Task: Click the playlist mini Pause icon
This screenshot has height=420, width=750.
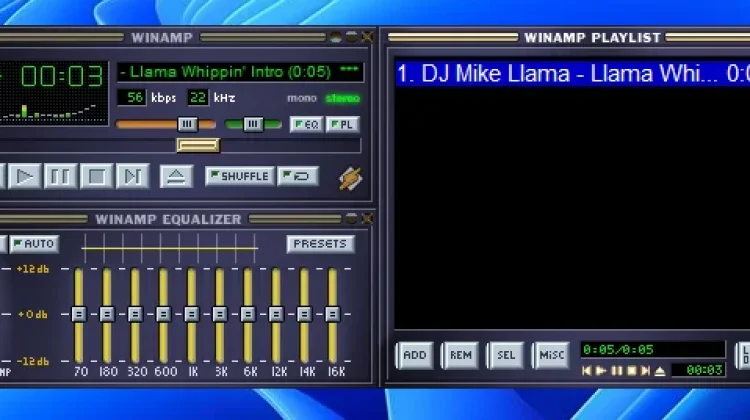Action: (x=617, y=371)
